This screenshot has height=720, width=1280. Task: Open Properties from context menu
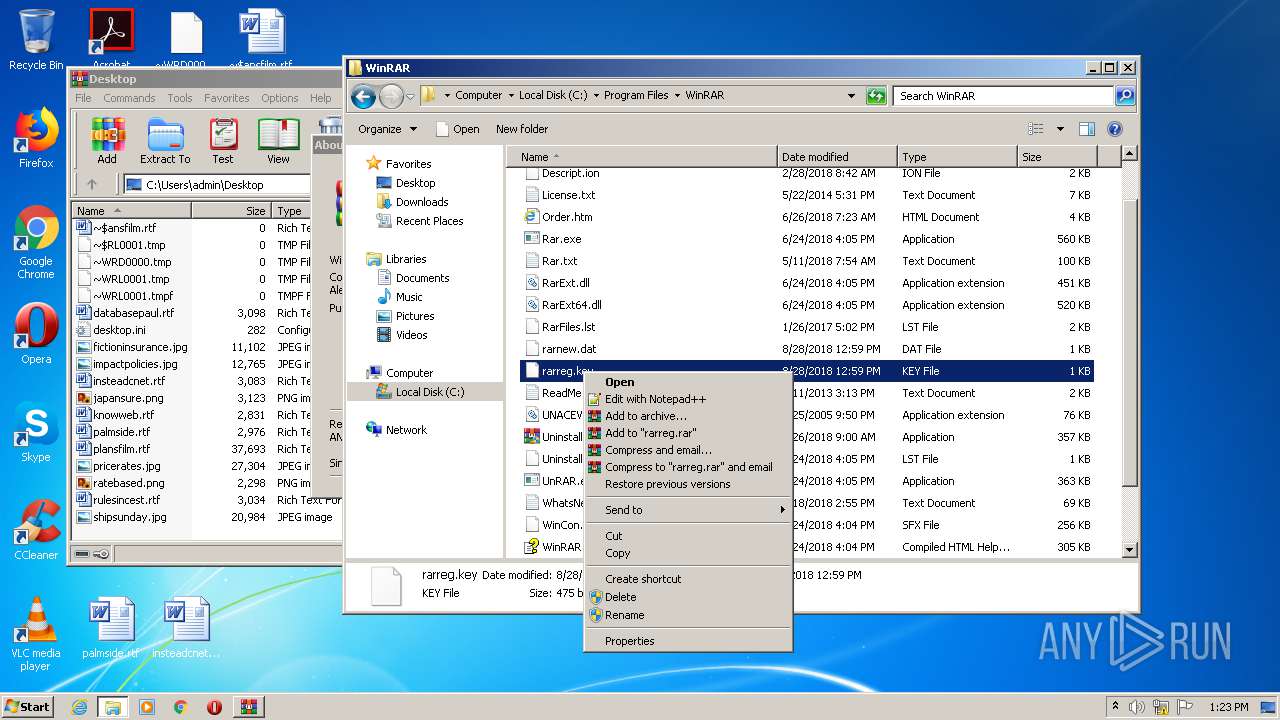click(x=688, y=641)
